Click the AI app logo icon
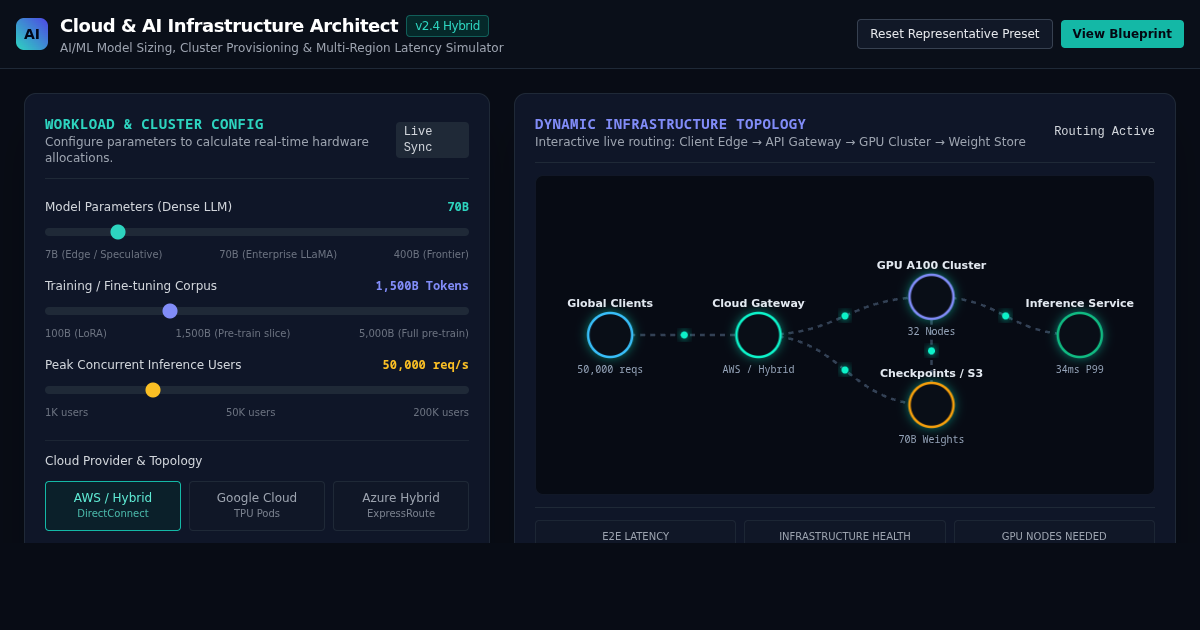 tap(32, 34)
